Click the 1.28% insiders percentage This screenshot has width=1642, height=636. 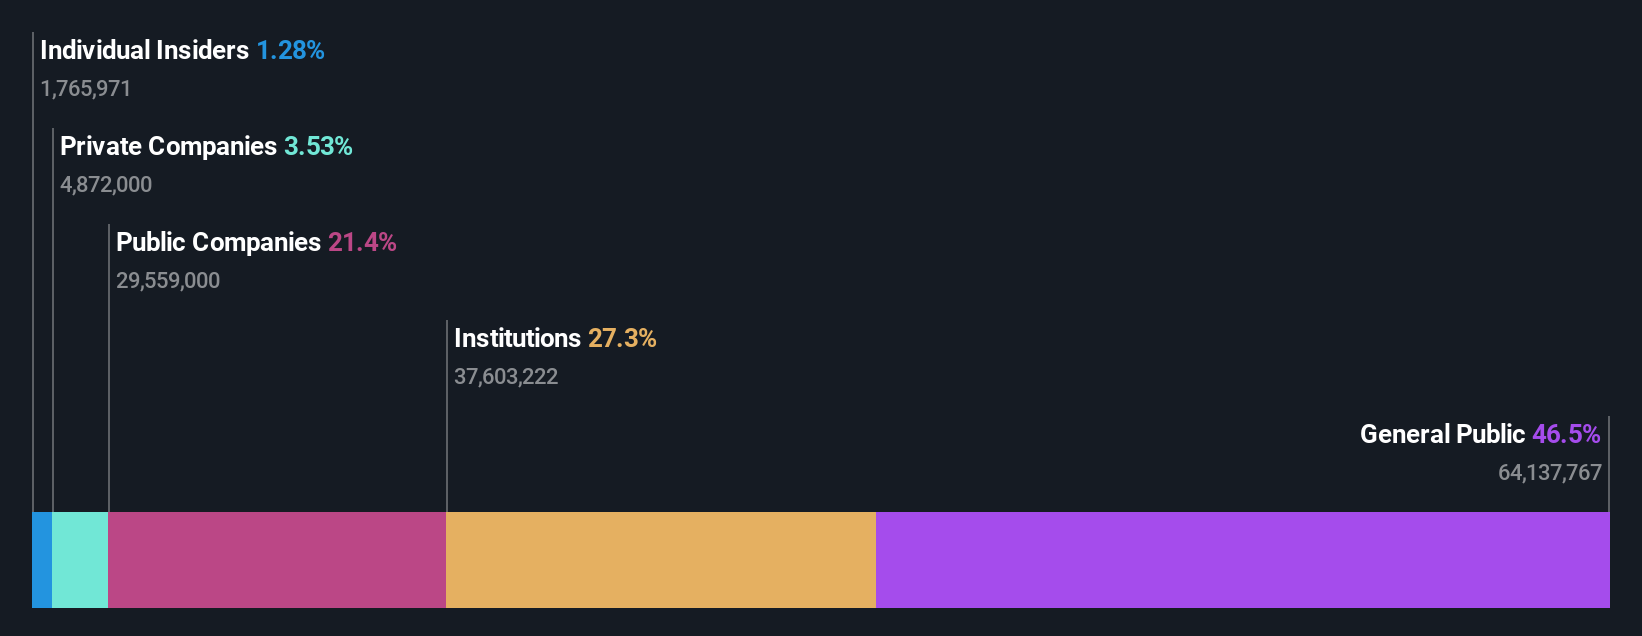click(290, 50)
